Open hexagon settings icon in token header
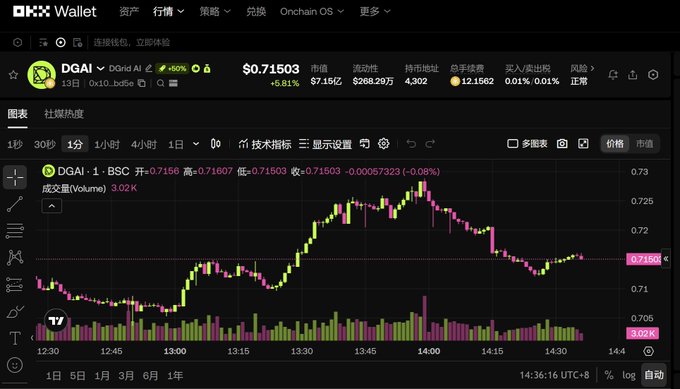The width and height of the screenshot is (680, 389). [653, 75]
